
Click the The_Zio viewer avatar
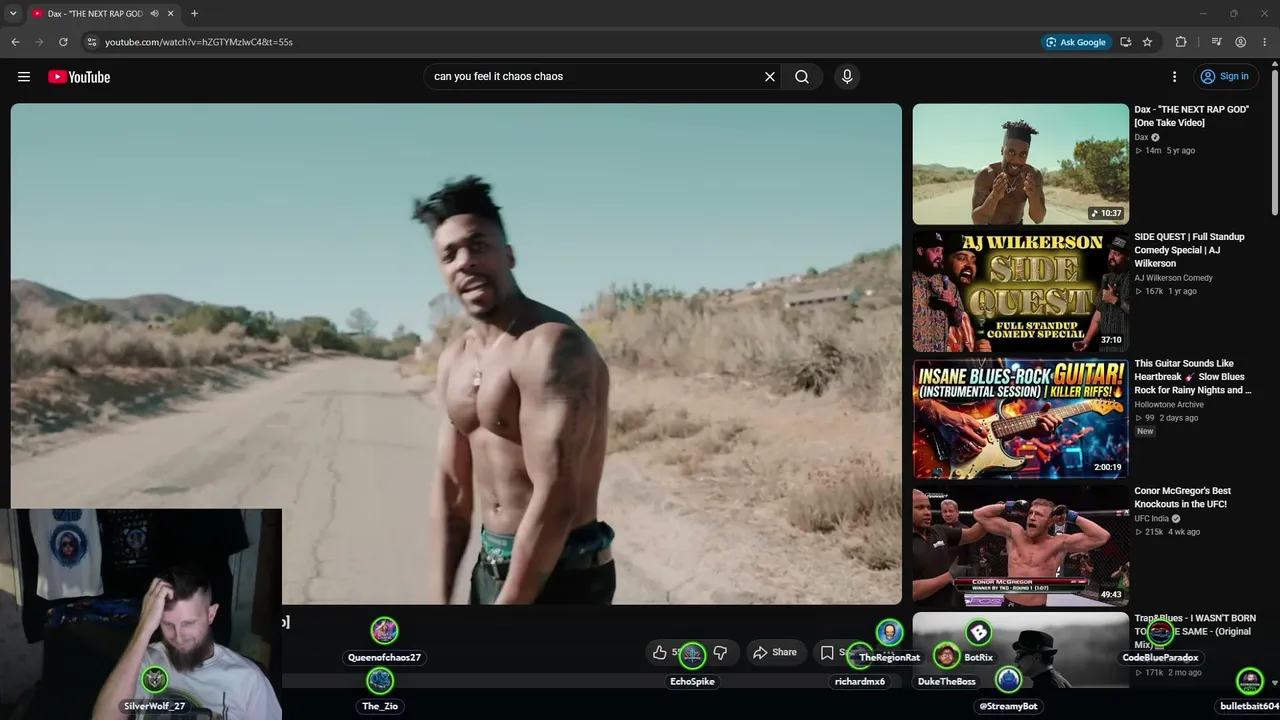tap(380, 681)
